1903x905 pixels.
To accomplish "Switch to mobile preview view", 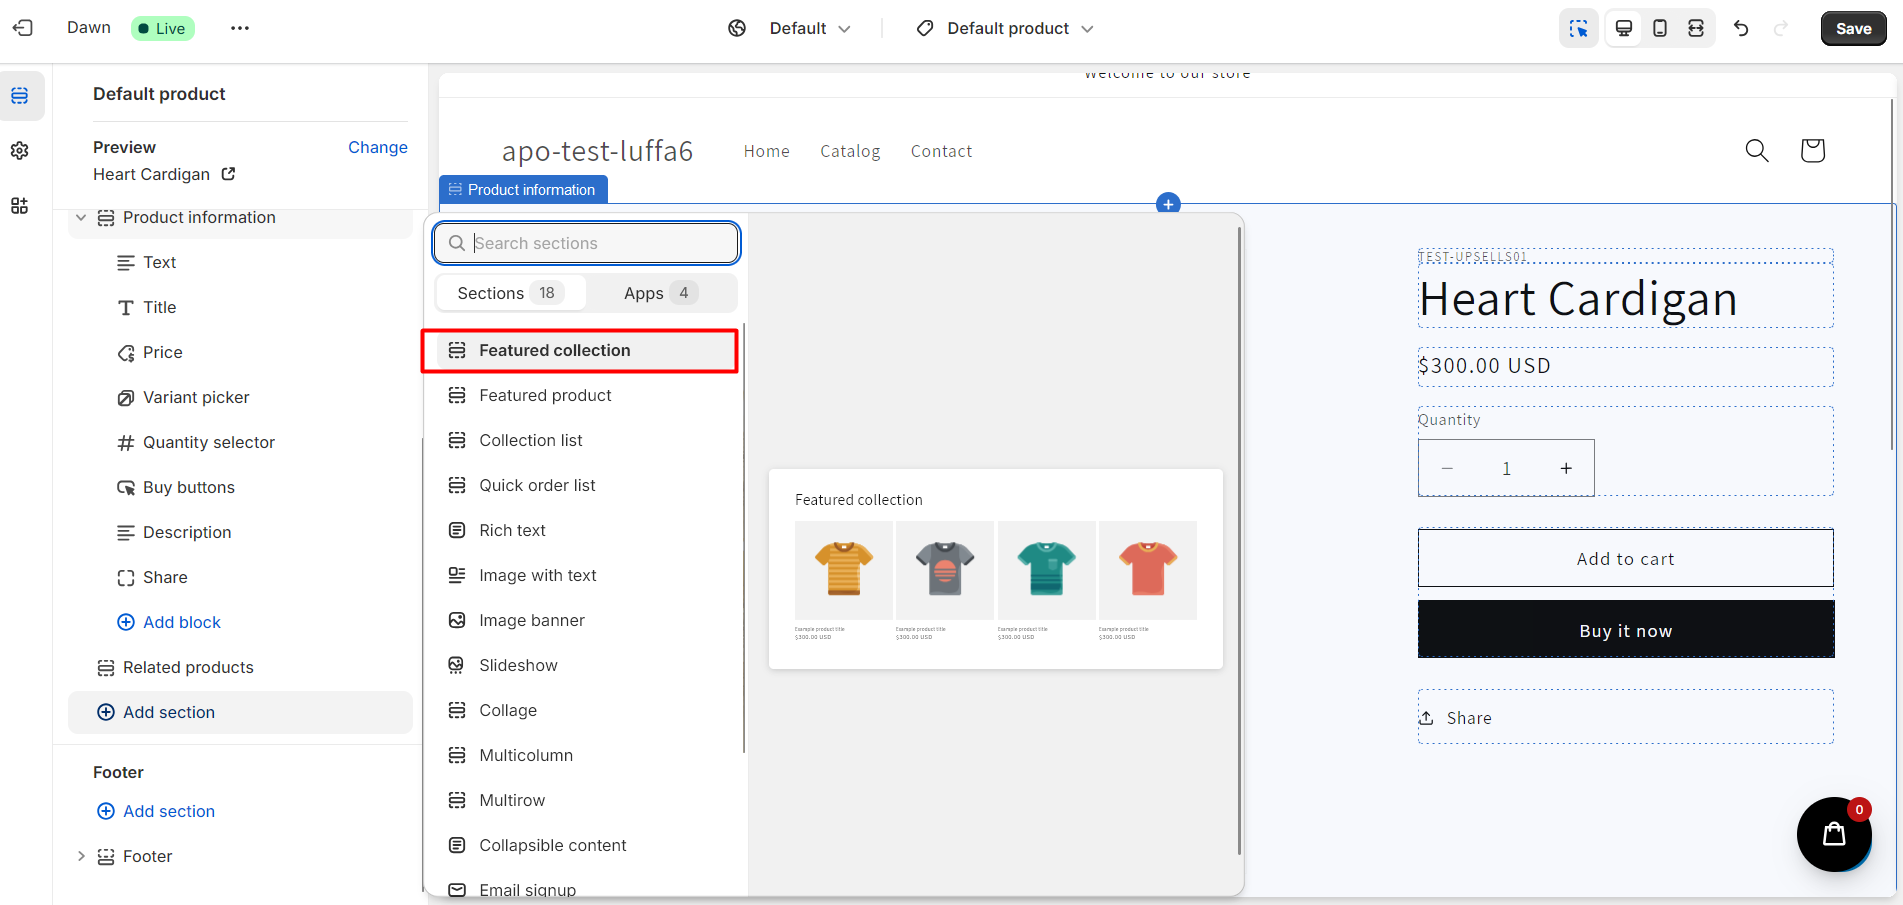I will pyautogui.click(x=1660, y=28).
